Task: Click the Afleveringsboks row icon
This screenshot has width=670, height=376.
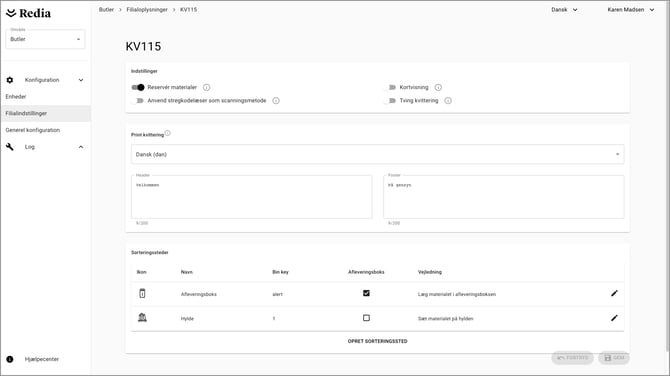Action: [142, 294]
